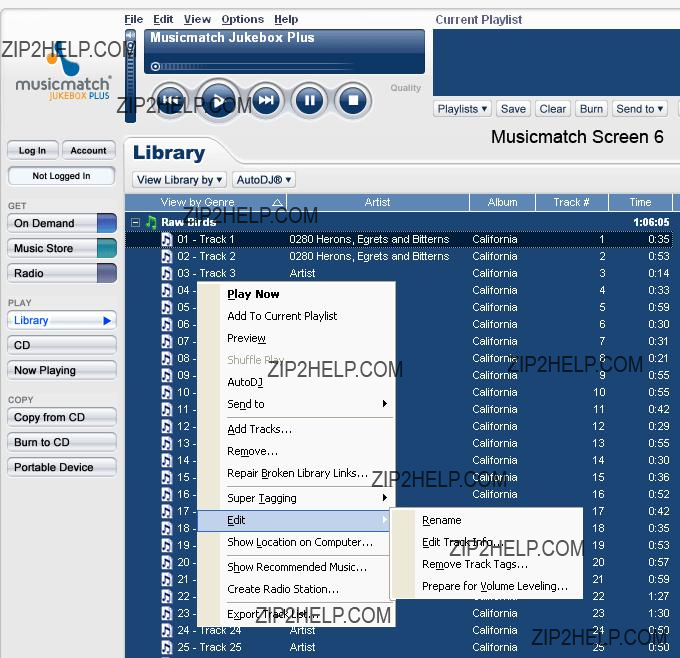Open the AutoDJ dropdown
The image size is (680, 658).
(x=264, y=180)
